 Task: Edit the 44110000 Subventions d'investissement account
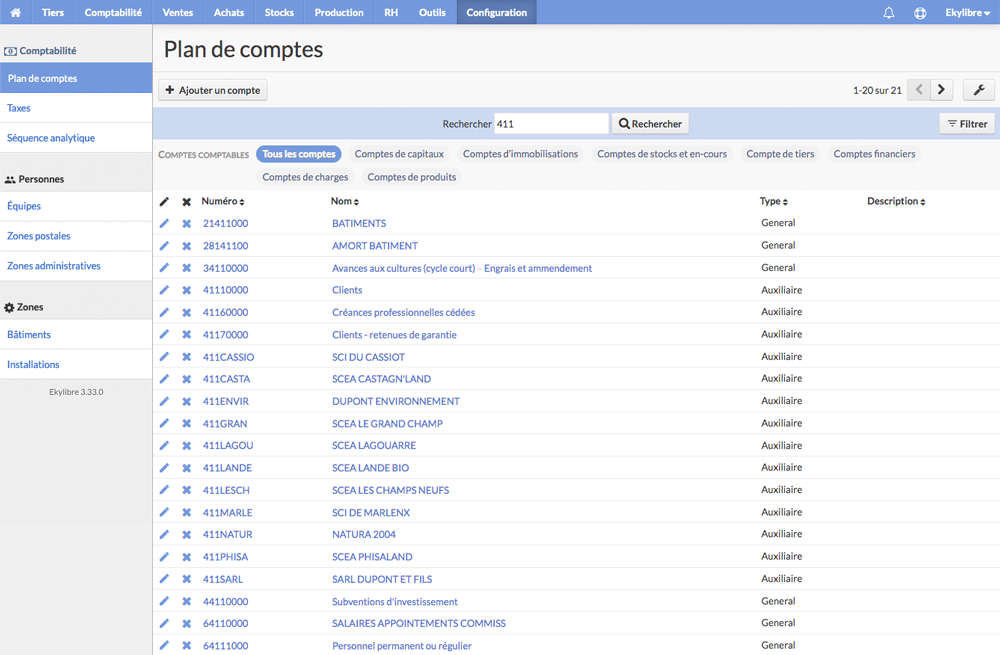tap(164, 601)
